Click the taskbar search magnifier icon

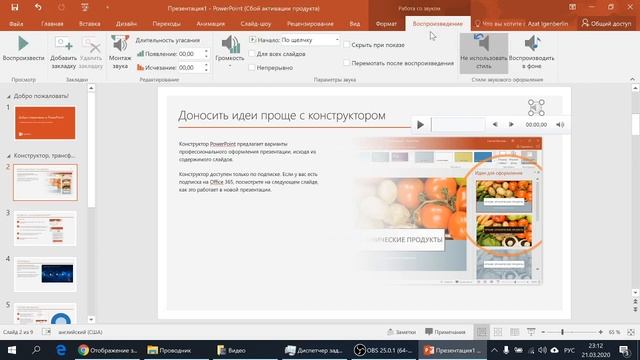(36, 350)
